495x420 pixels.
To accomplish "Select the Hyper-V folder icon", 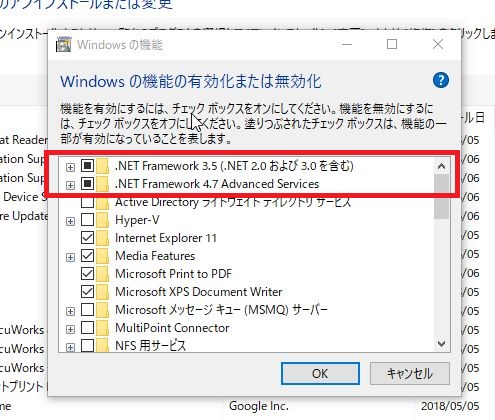I will pyautogui.click(x=103, y=220).
